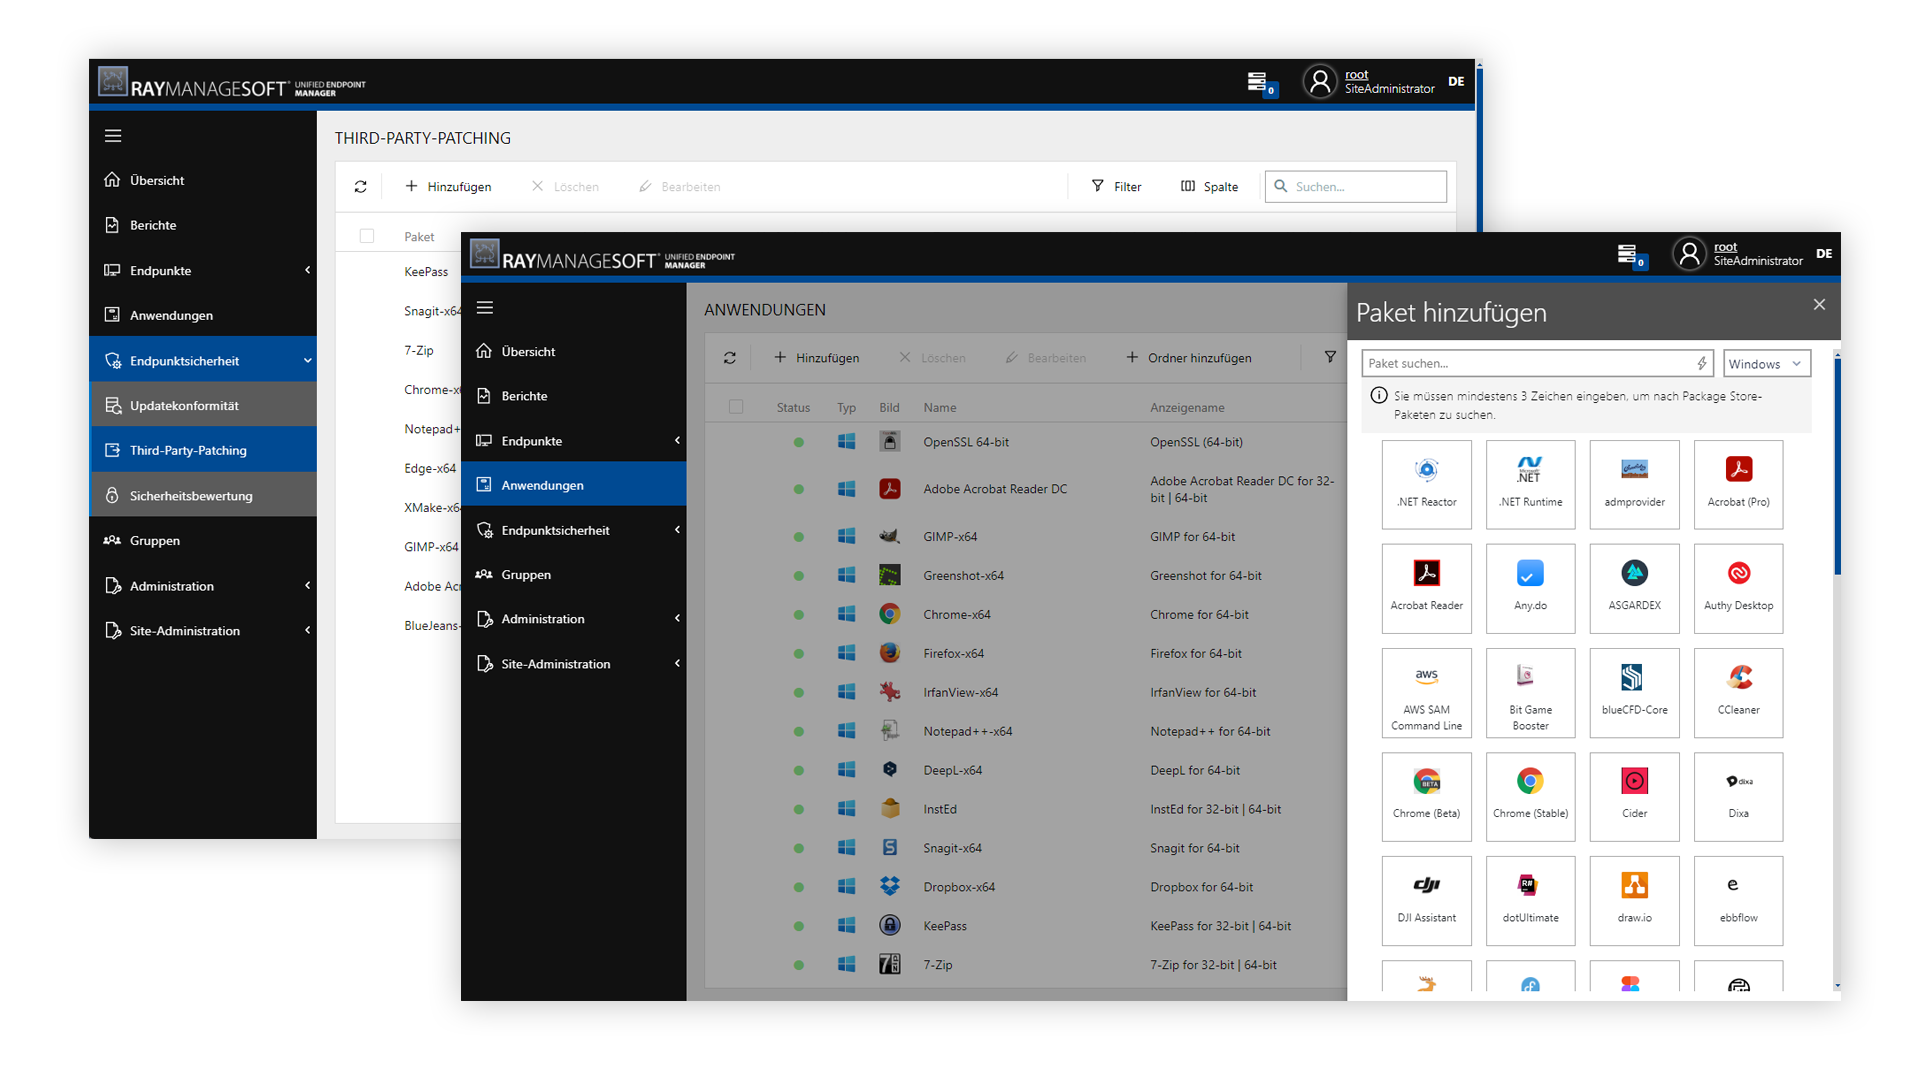The height and width of the screenshot is (1080, 1920).
Task: Select the IrfanView-x64 row
Action: click(x=1026, y=692)
